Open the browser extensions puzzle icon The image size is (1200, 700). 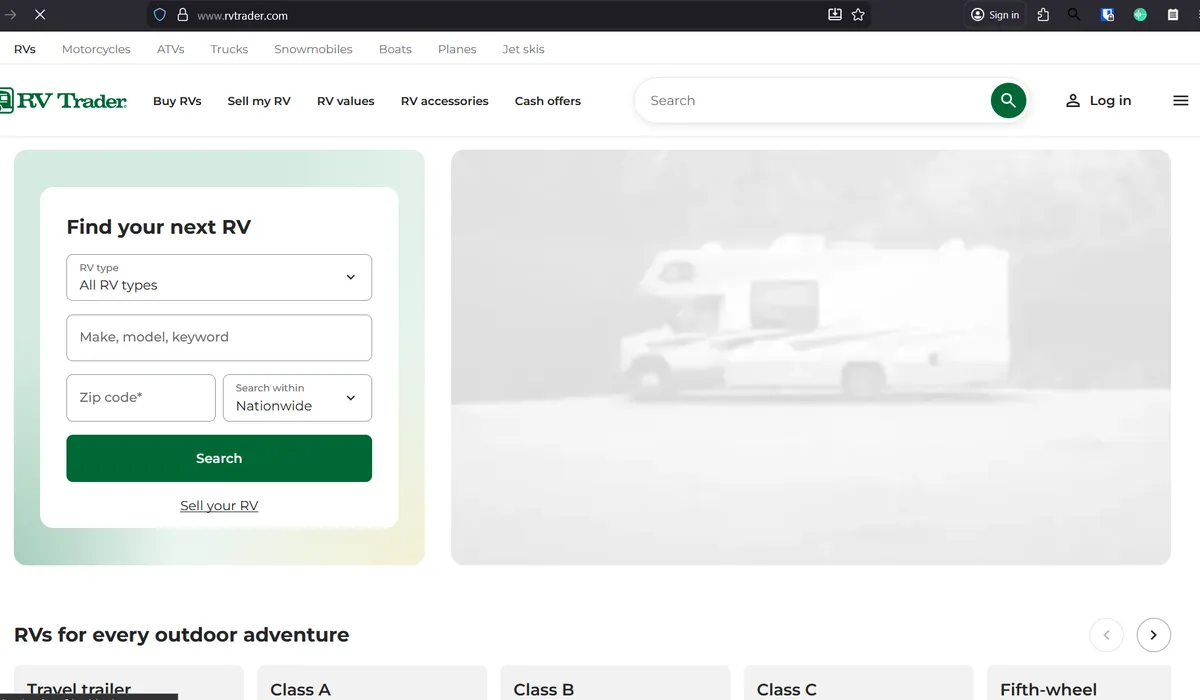pyautogui.click(x=1043, y=15)
